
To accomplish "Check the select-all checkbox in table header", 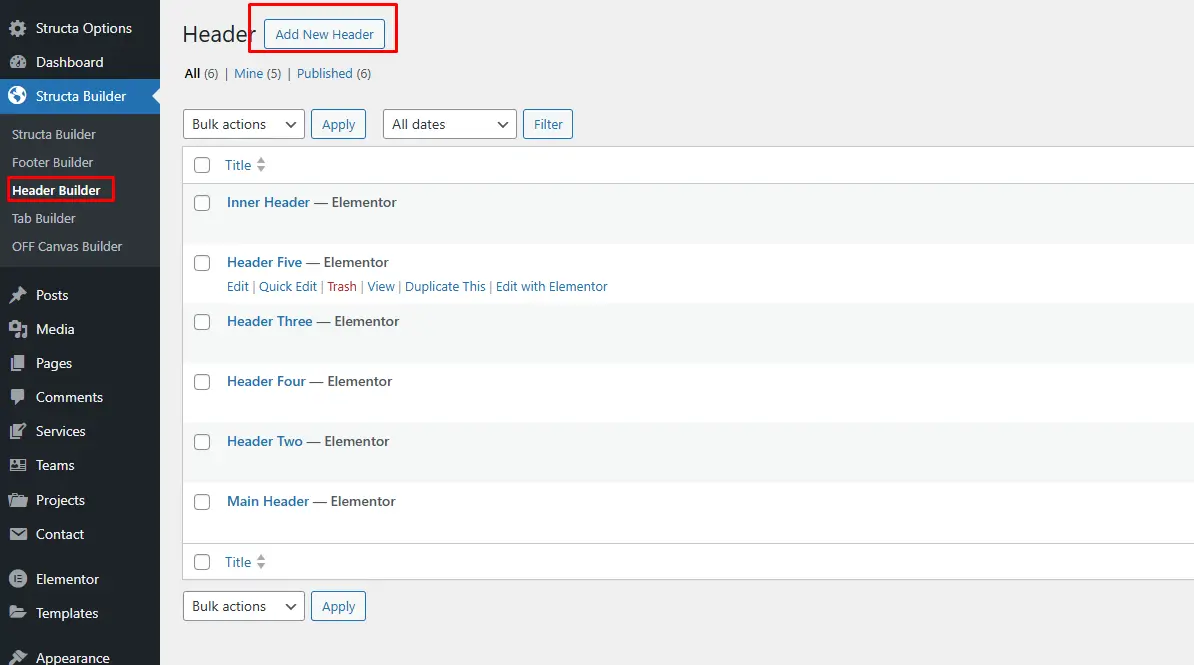I will click(x=202, y=165).
